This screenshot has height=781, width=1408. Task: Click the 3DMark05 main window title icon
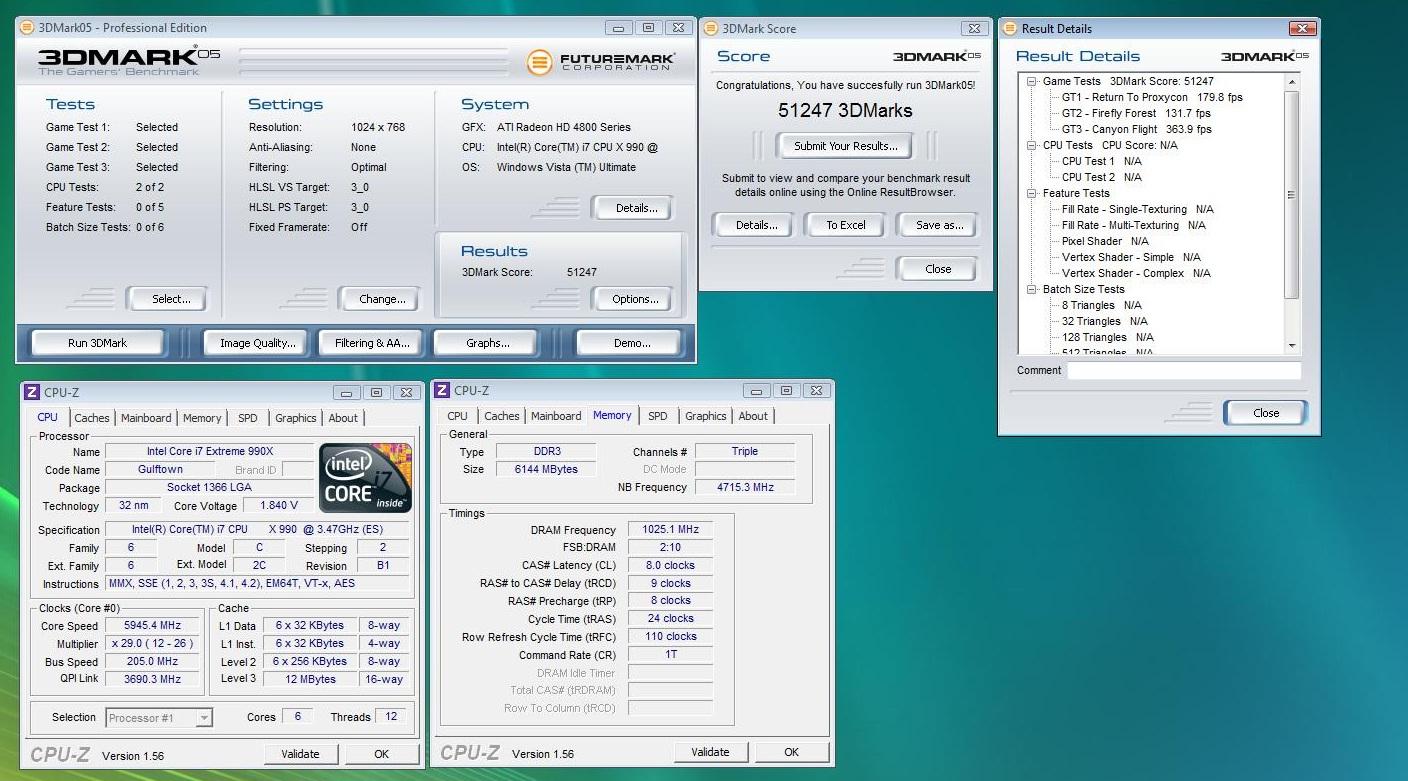click(26, 27)
